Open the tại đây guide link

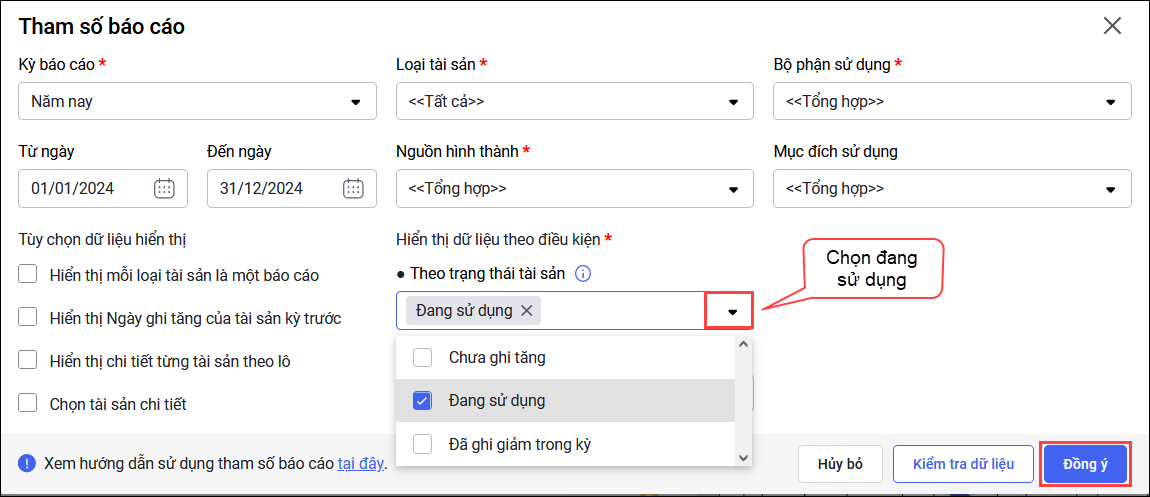coord(360,463)
